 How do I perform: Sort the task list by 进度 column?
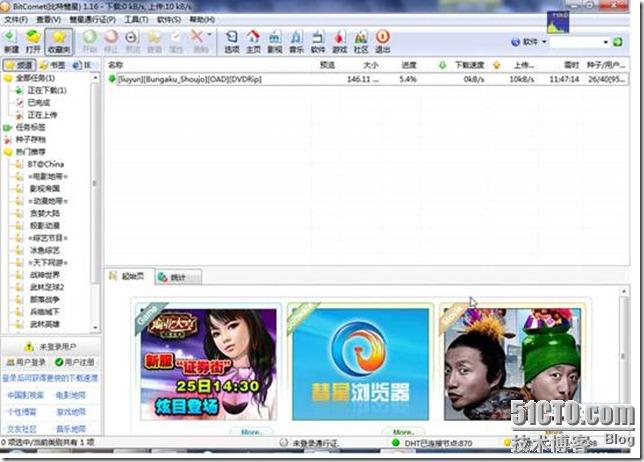pyautogui.click(x=407, y=65)
